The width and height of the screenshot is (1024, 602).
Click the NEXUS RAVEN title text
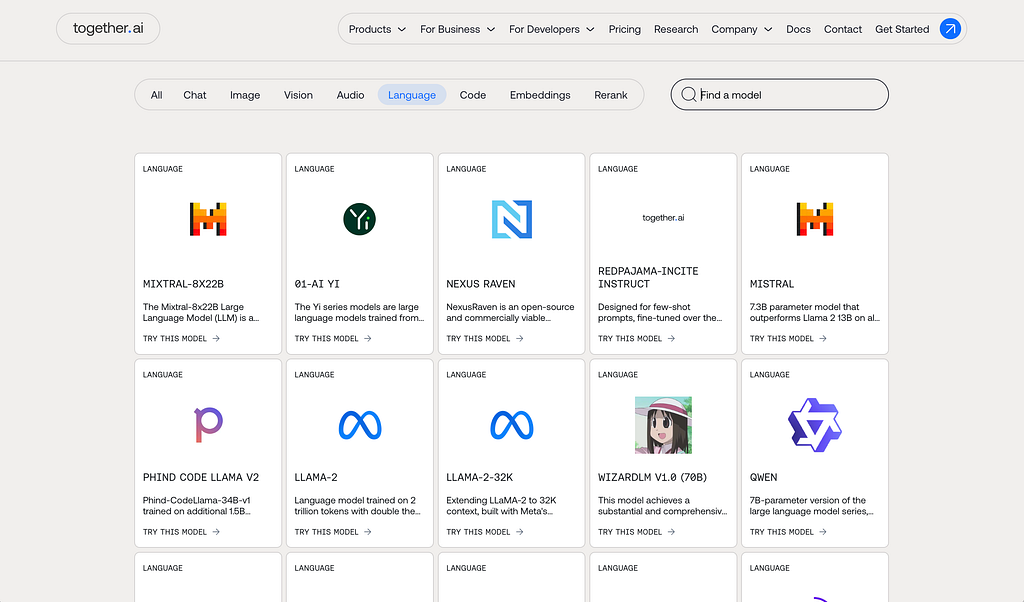481,284
